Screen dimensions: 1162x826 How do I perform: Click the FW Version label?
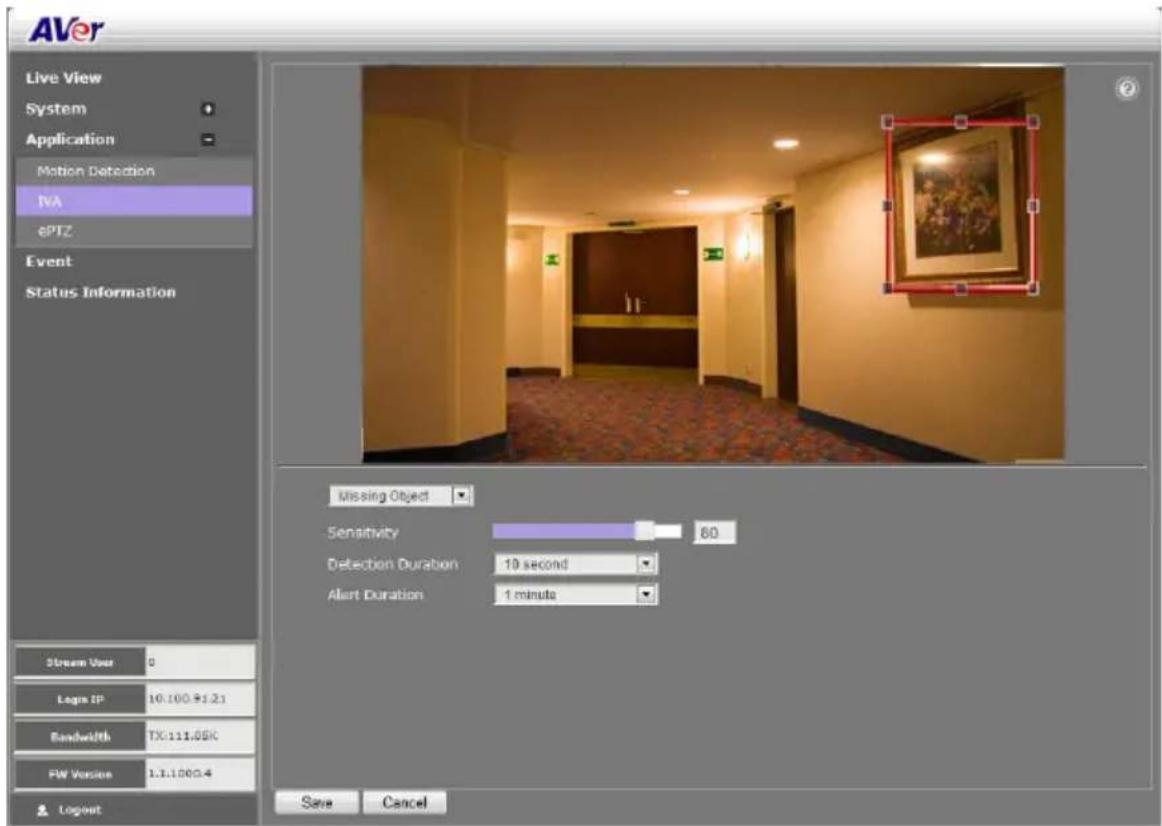[x=80, y=773]
